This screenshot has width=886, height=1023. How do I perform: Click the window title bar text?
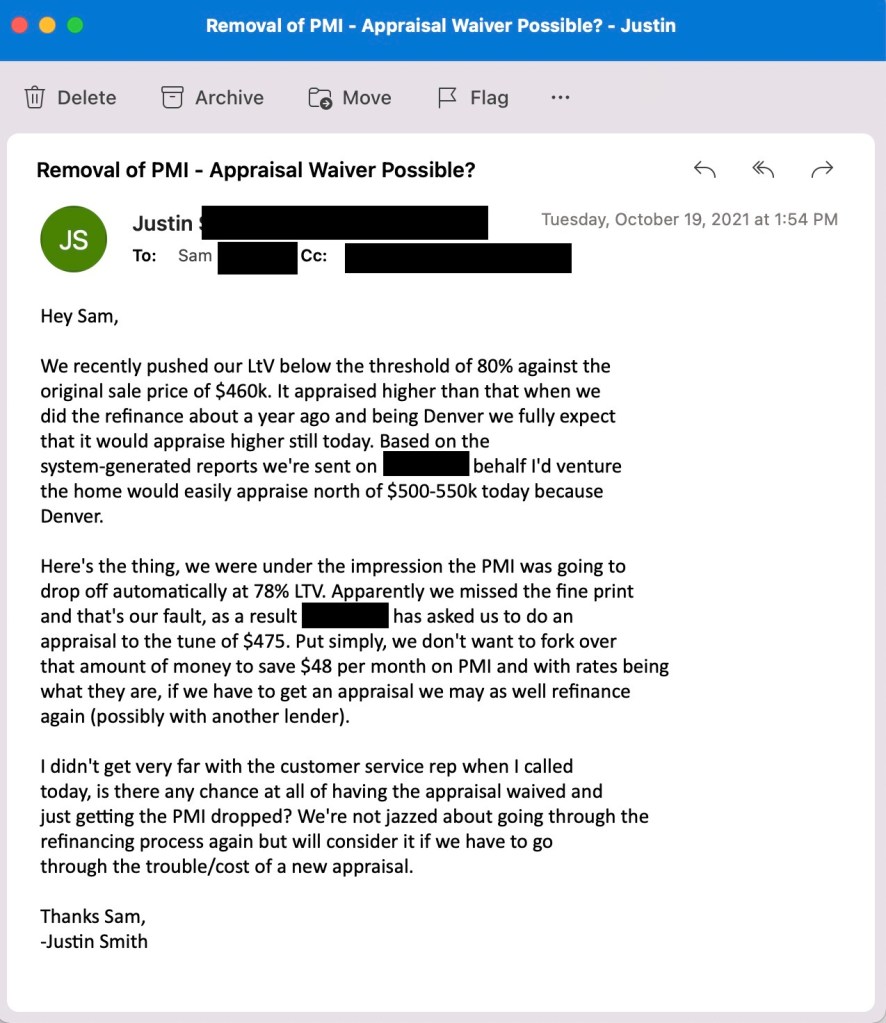point(441,26)
